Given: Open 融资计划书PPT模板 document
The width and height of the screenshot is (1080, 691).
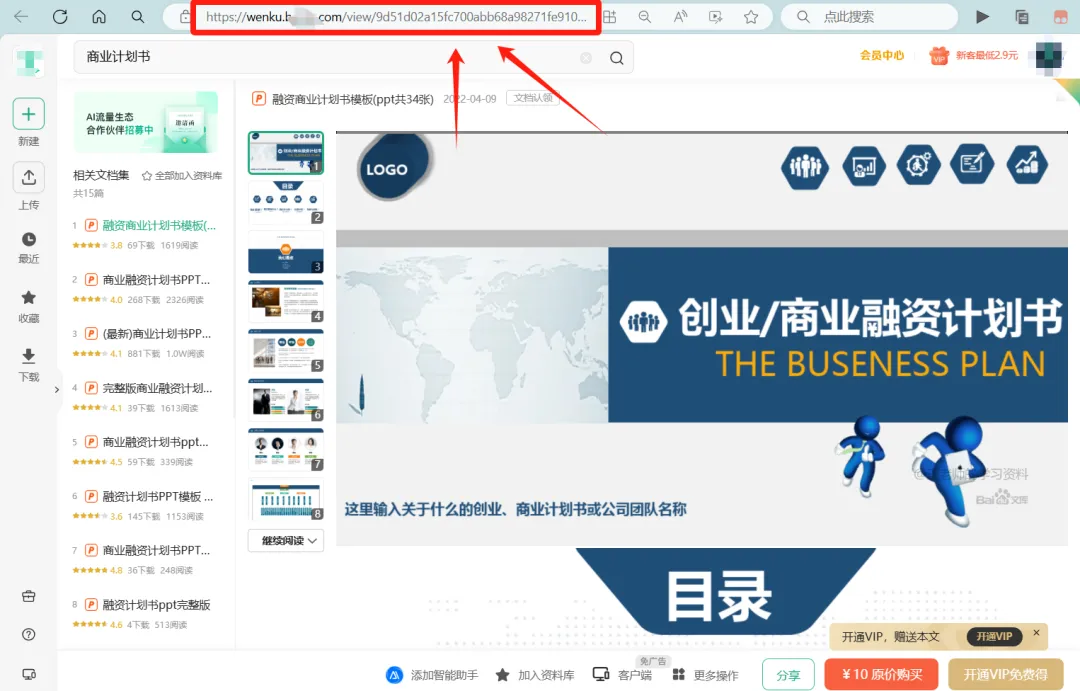Looking at the screenshot, I should [x=158, y=496].
